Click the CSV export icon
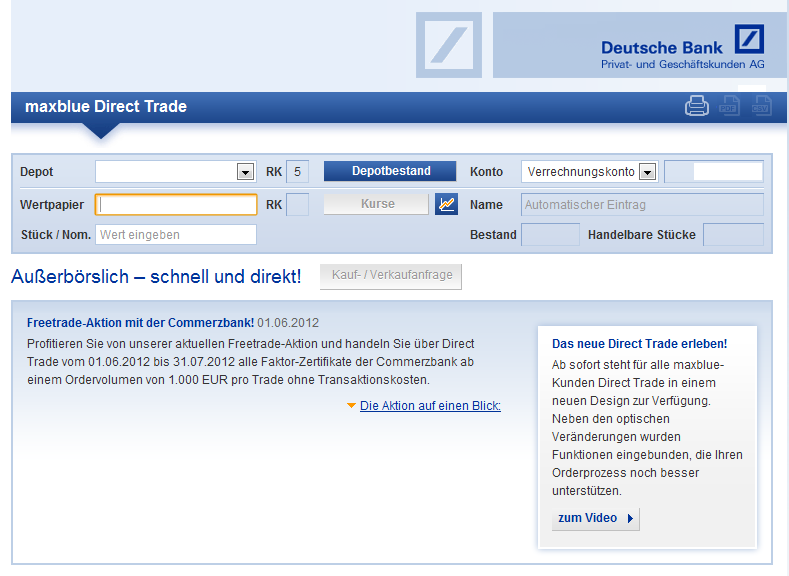The image size is (789, 576). (760, 106)
